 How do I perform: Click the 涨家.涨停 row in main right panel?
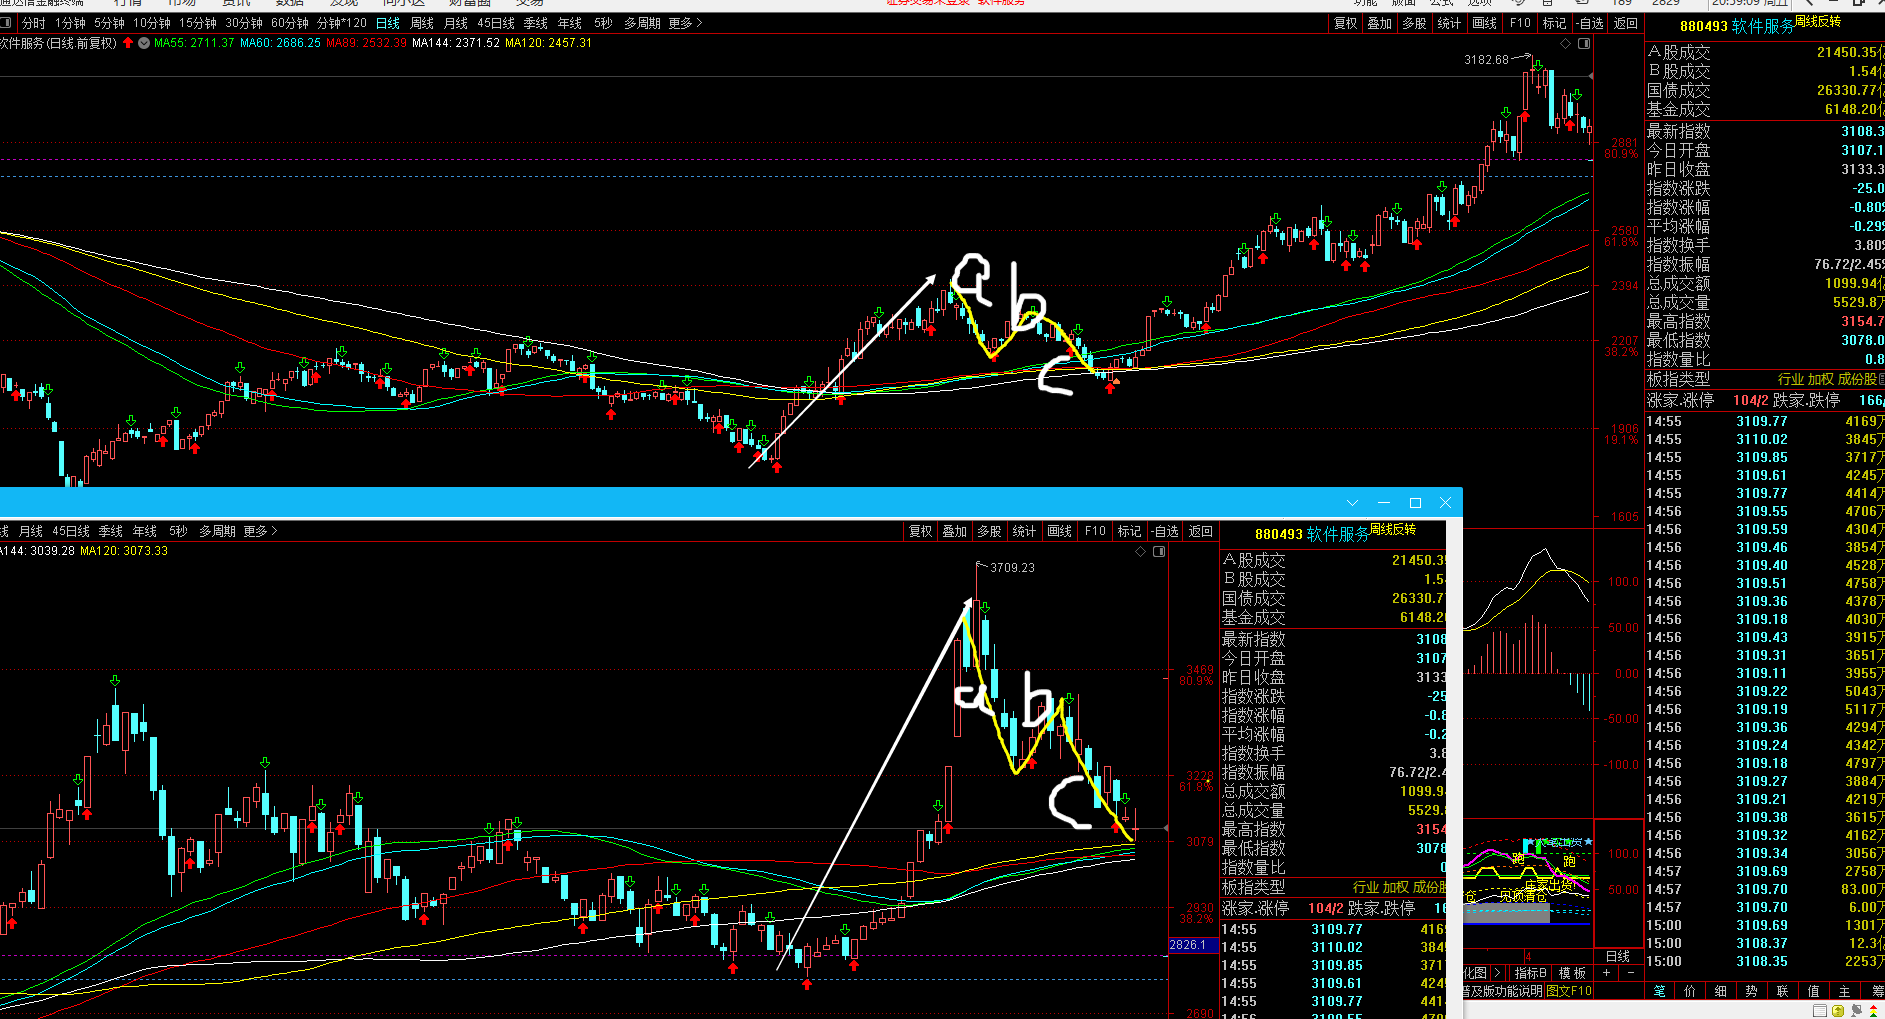[x=1765, y=400]
